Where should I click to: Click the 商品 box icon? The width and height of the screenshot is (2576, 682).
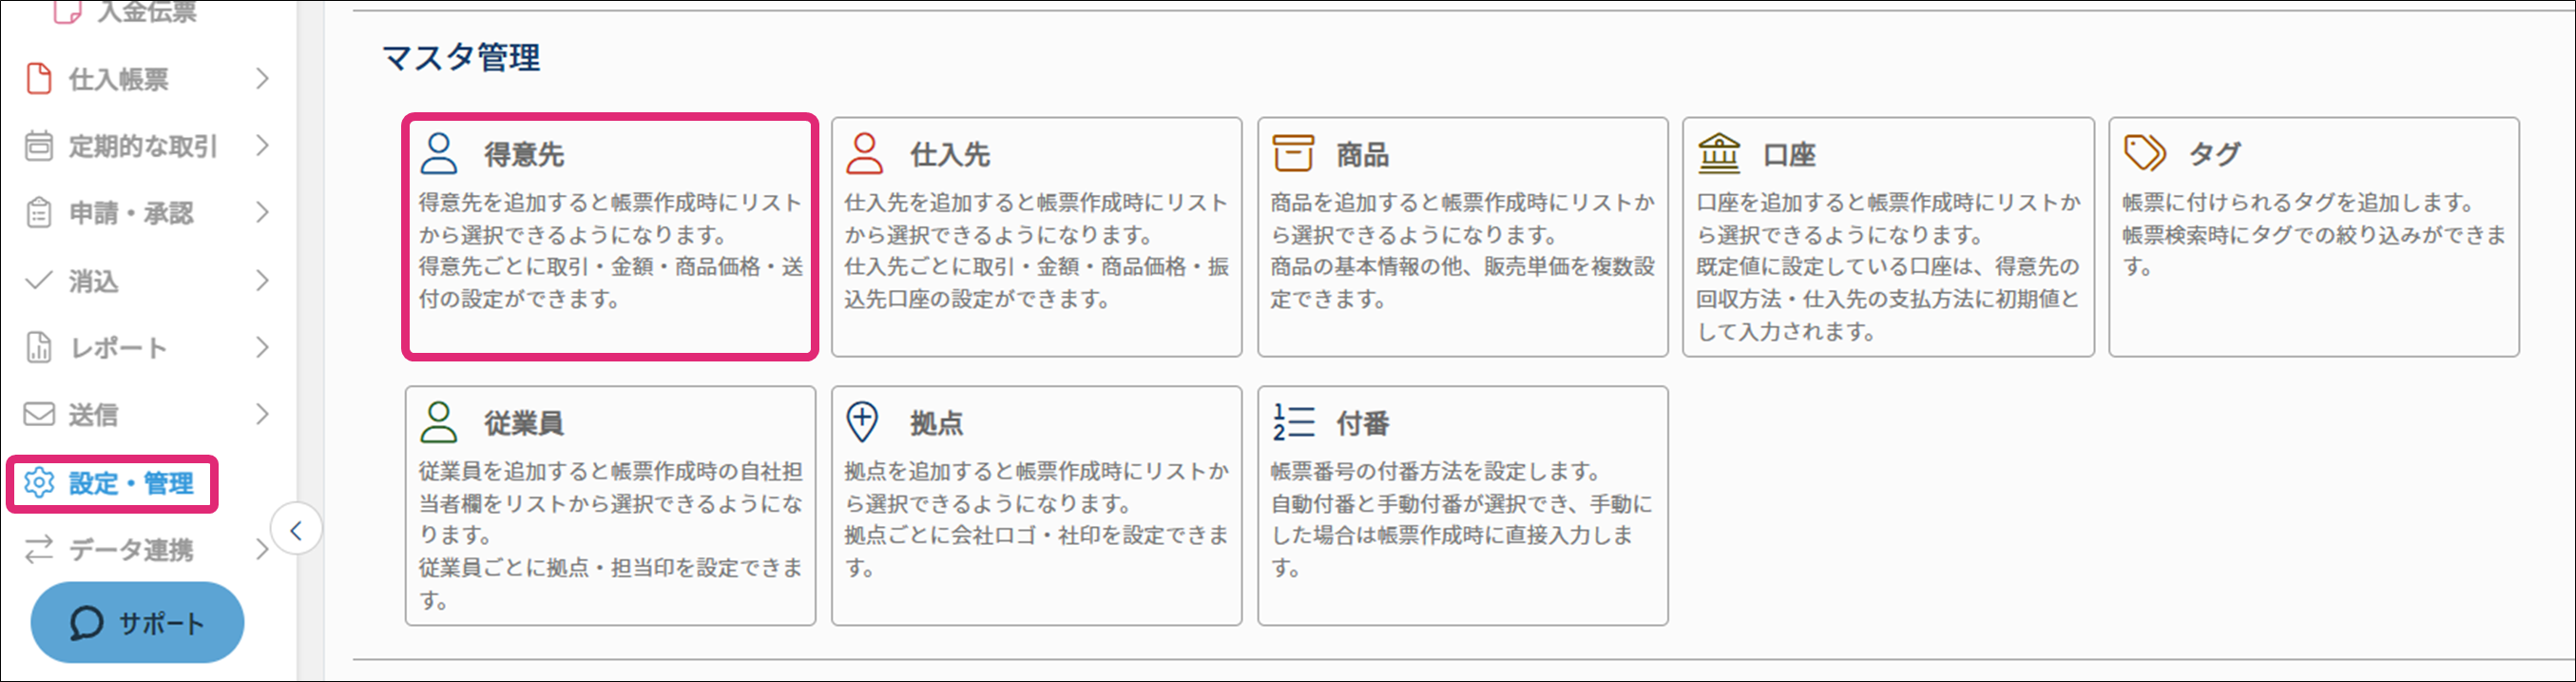point(1292,154)
